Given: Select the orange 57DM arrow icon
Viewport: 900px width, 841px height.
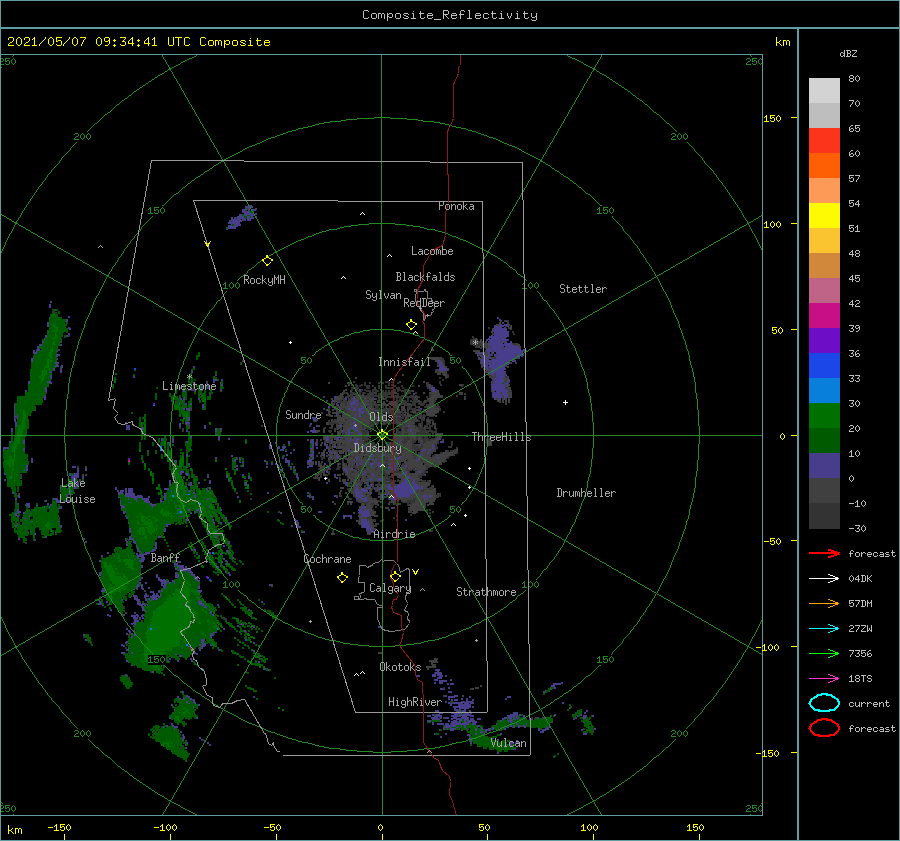Looking at the screenshot, I should pyautogui.click(x=824, y=603).
